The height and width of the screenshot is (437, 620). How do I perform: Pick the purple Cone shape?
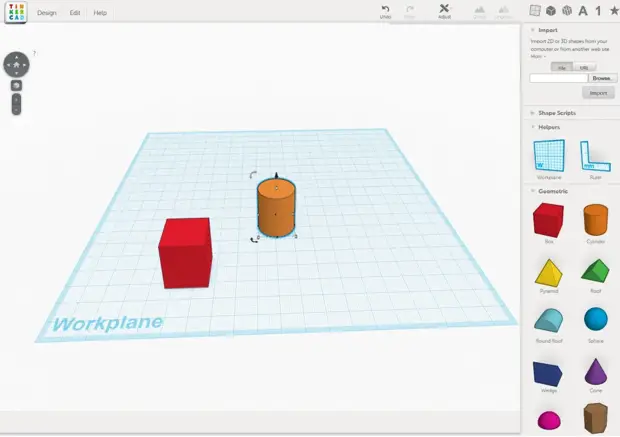595,372
